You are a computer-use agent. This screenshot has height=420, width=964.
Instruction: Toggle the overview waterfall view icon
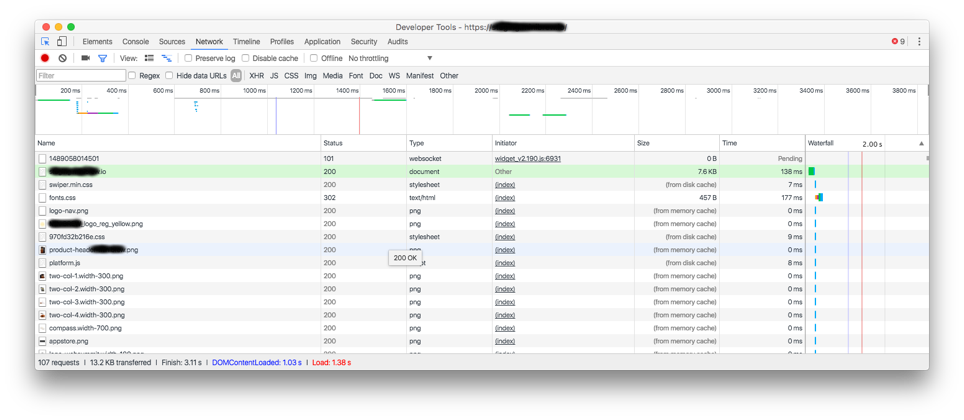[x=166, y=58]
